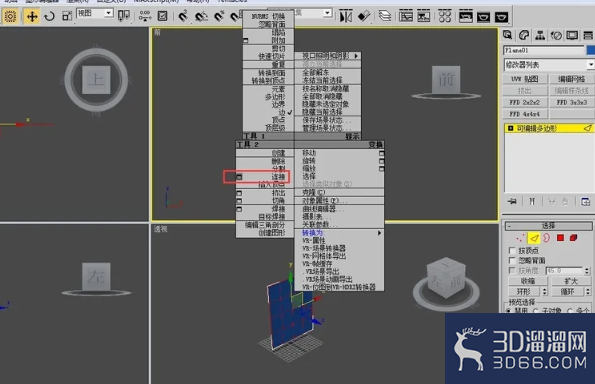595x384 pixels.
Task: Click the UVW 贴图 modifier button
Action: 525,79
